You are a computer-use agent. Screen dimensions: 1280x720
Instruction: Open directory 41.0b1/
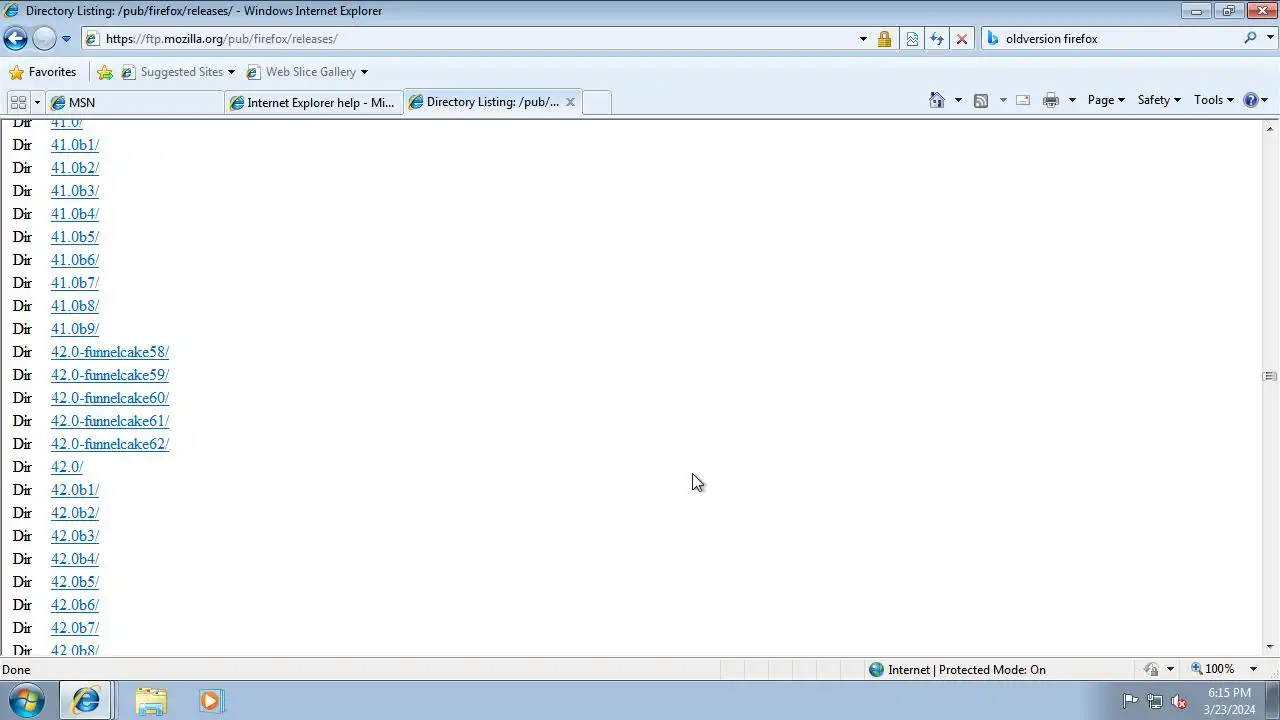coord(75,145)
